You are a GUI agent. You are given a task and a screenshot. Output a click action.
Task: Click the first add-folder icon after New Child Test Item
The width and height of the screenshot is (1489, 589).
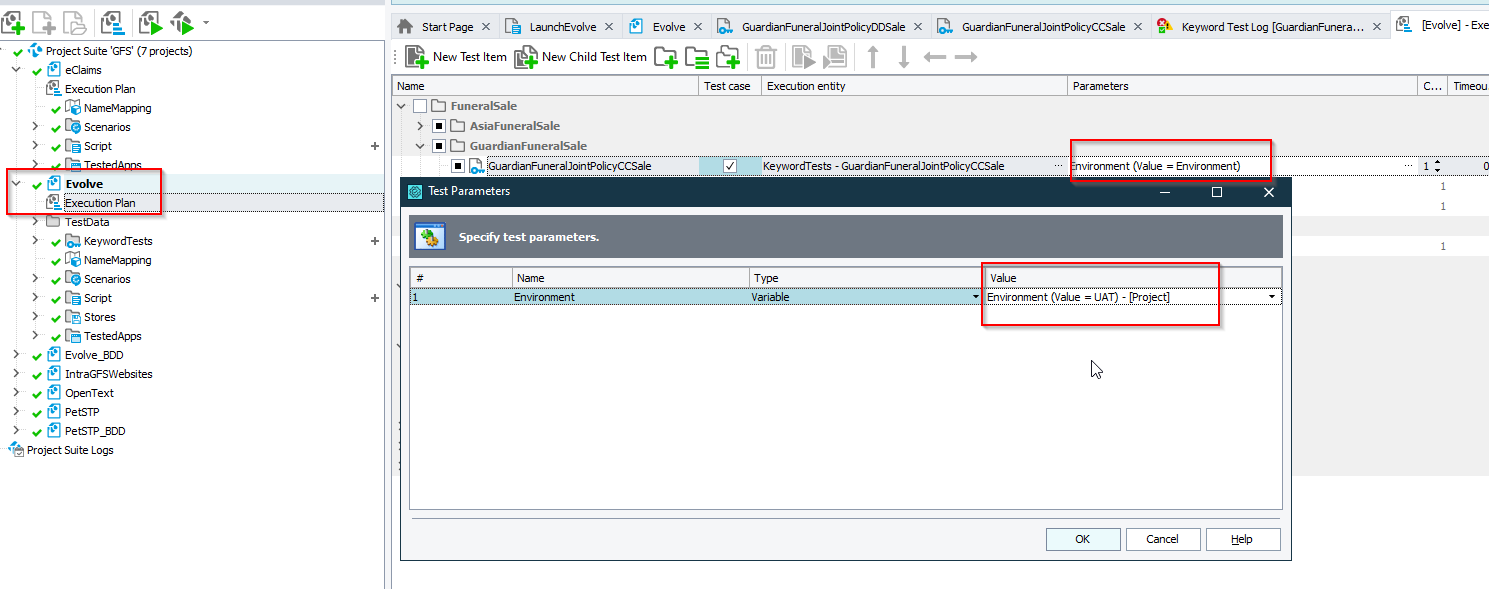pos(666,57)
